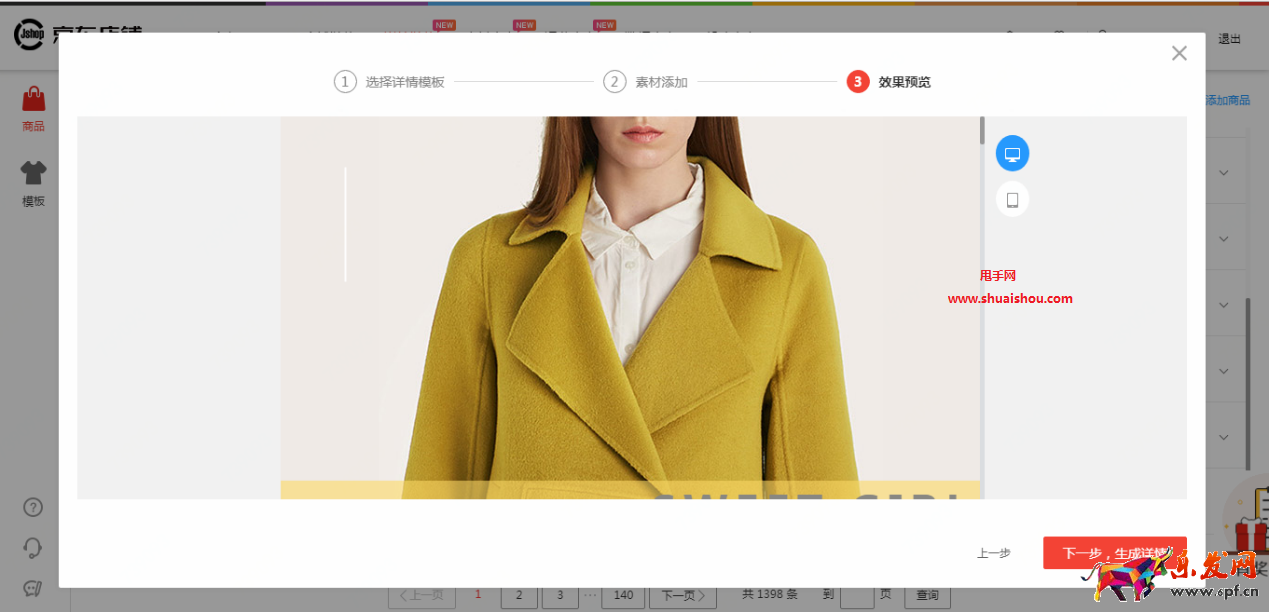Open feedback chat icon in sidebar
This screenshot has height=612, width=1269.
(x=33, y=588)
